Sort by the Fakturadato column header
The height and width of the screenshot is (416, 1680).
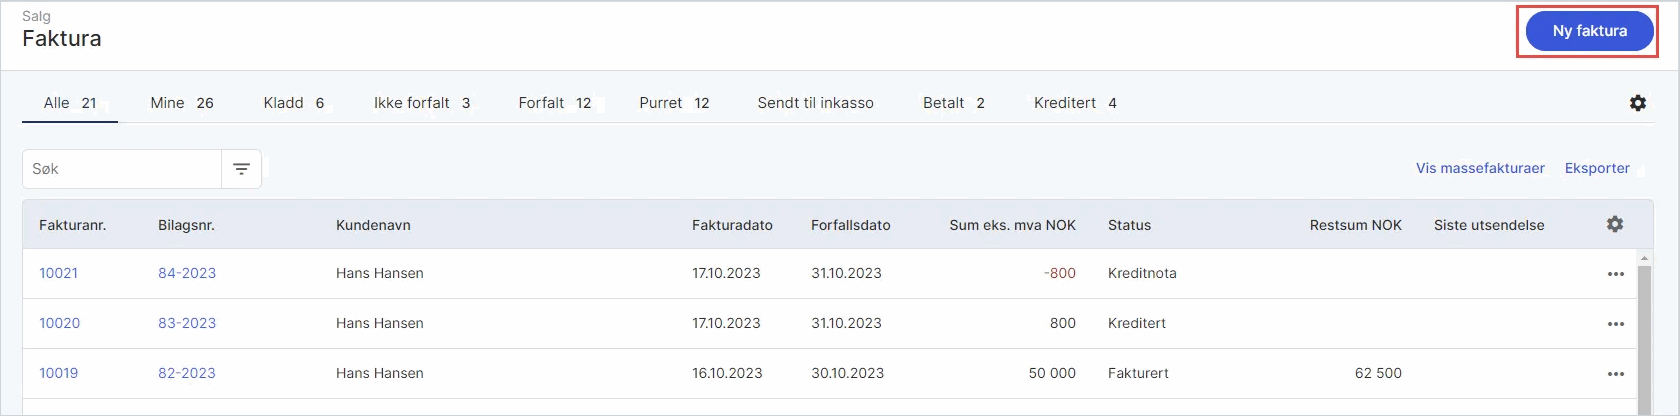tap(732, 225)
